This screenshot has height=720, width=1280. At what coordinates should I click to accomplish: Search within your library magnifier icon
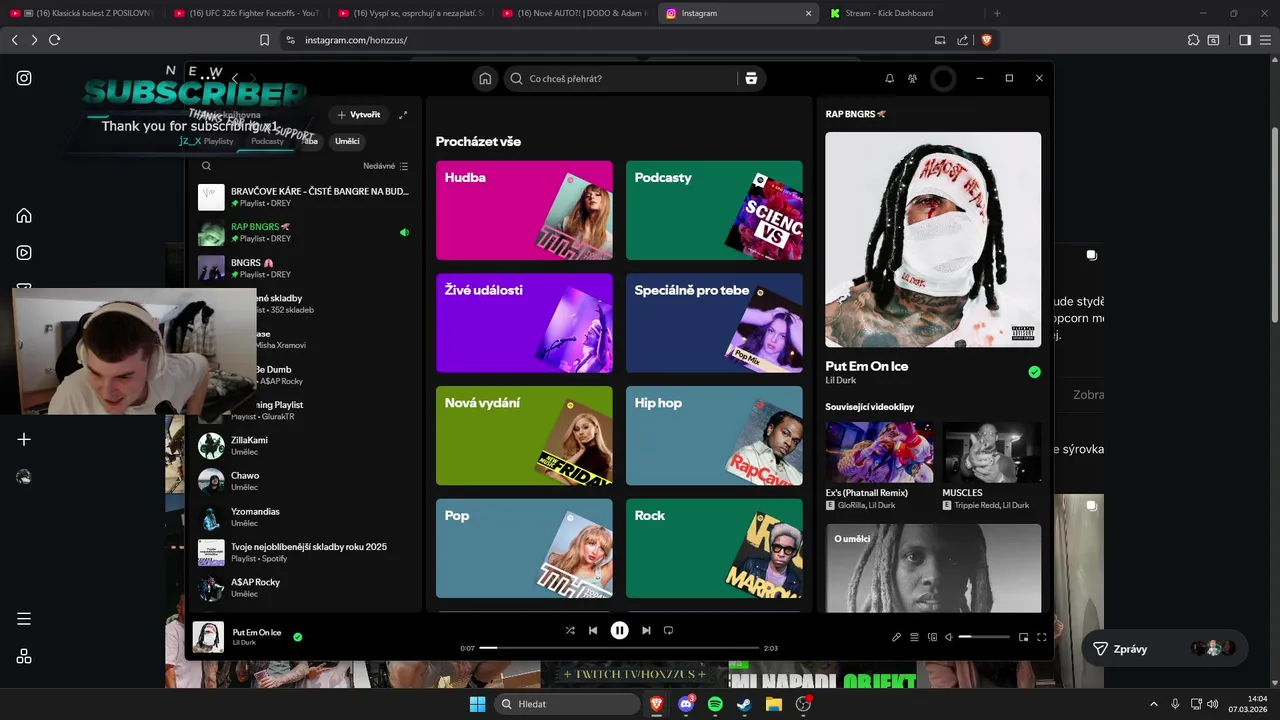(207, 166)
